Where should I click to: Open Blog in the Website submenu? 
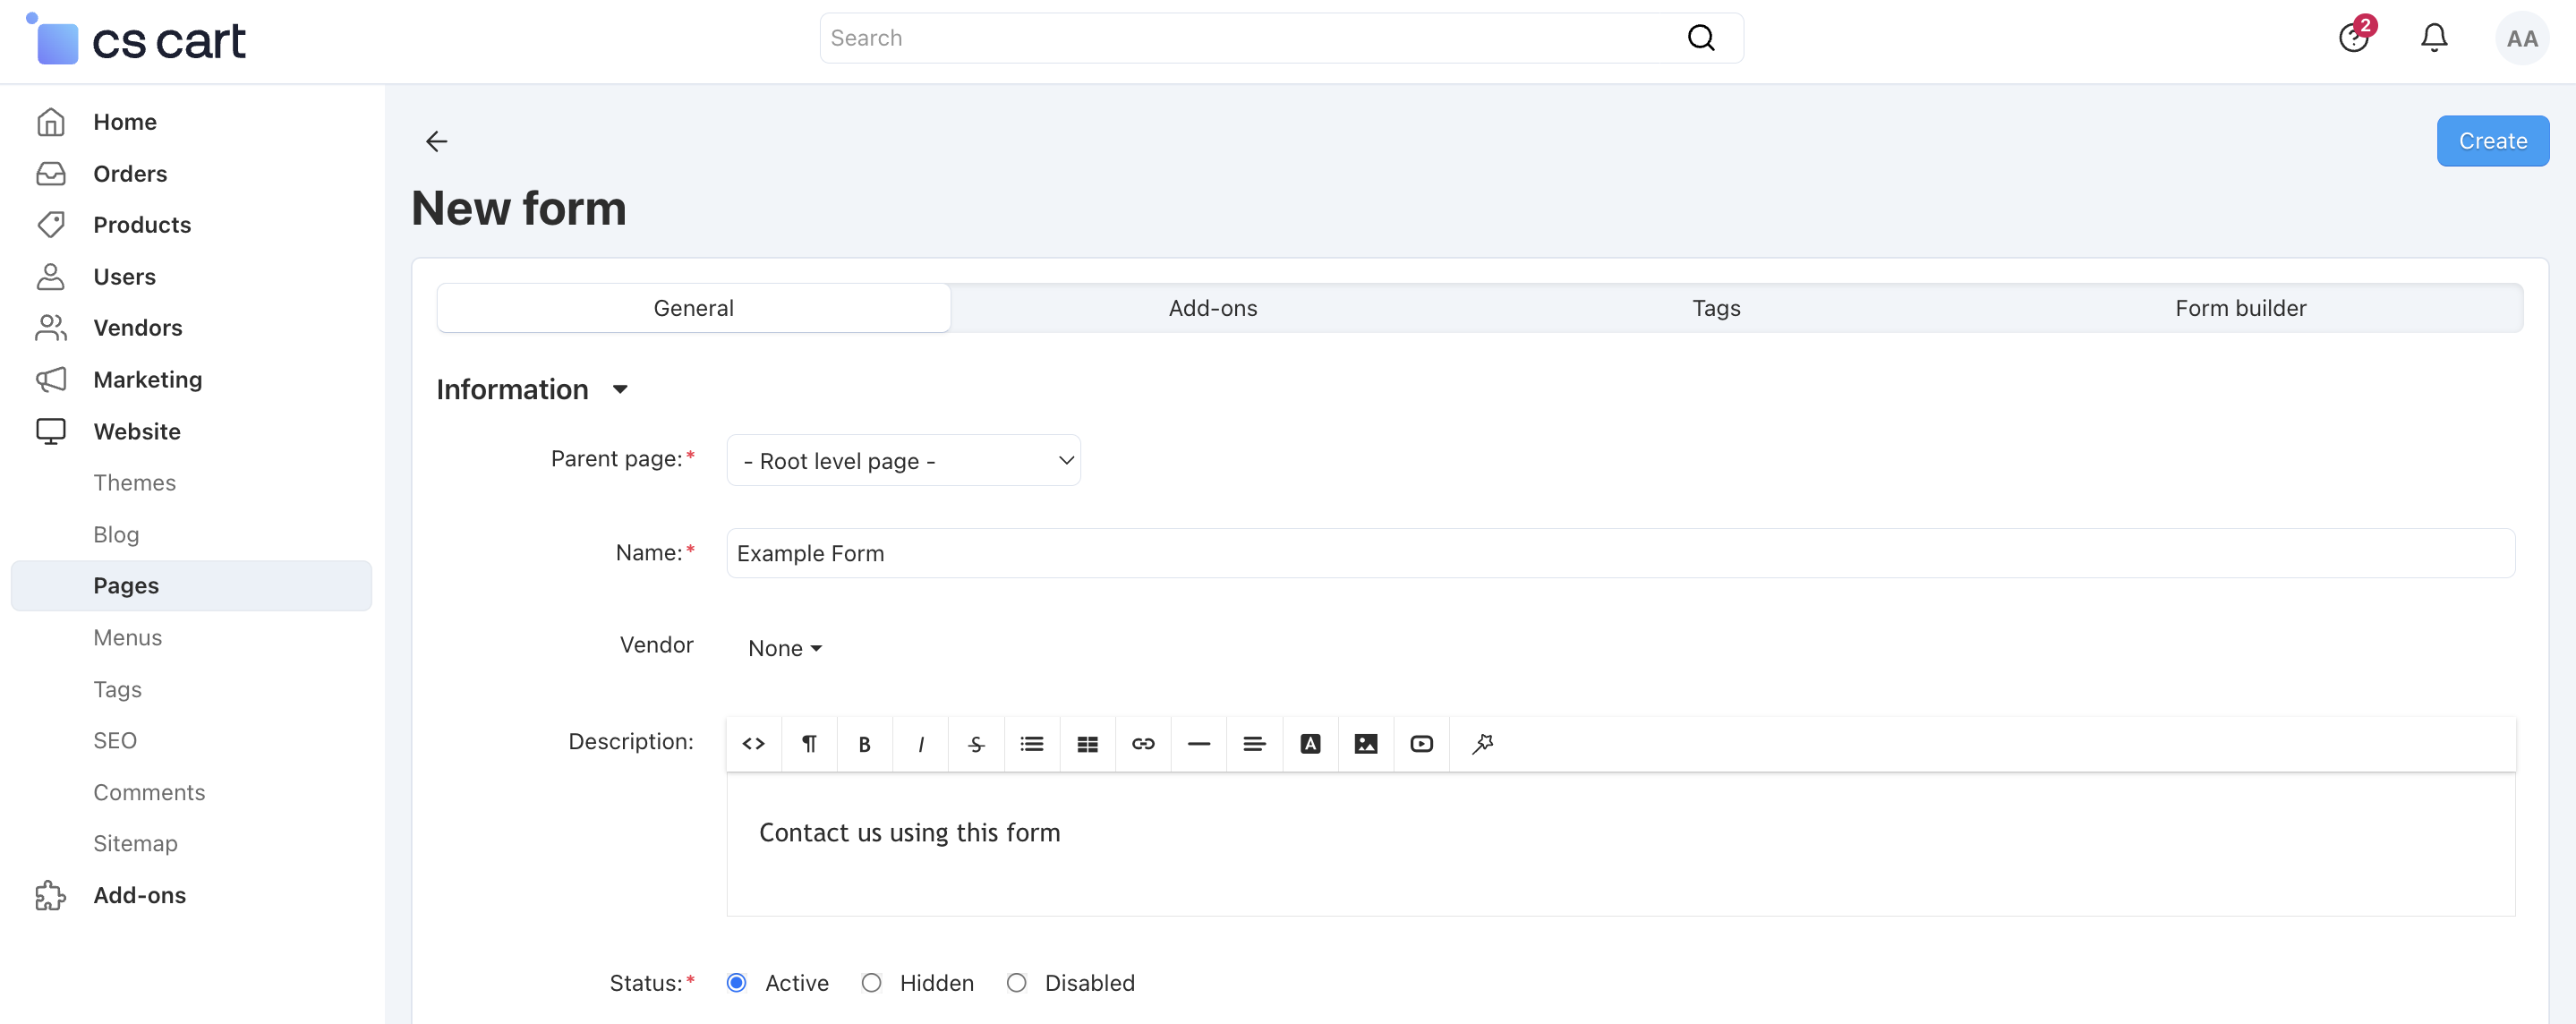coord(116,535)
